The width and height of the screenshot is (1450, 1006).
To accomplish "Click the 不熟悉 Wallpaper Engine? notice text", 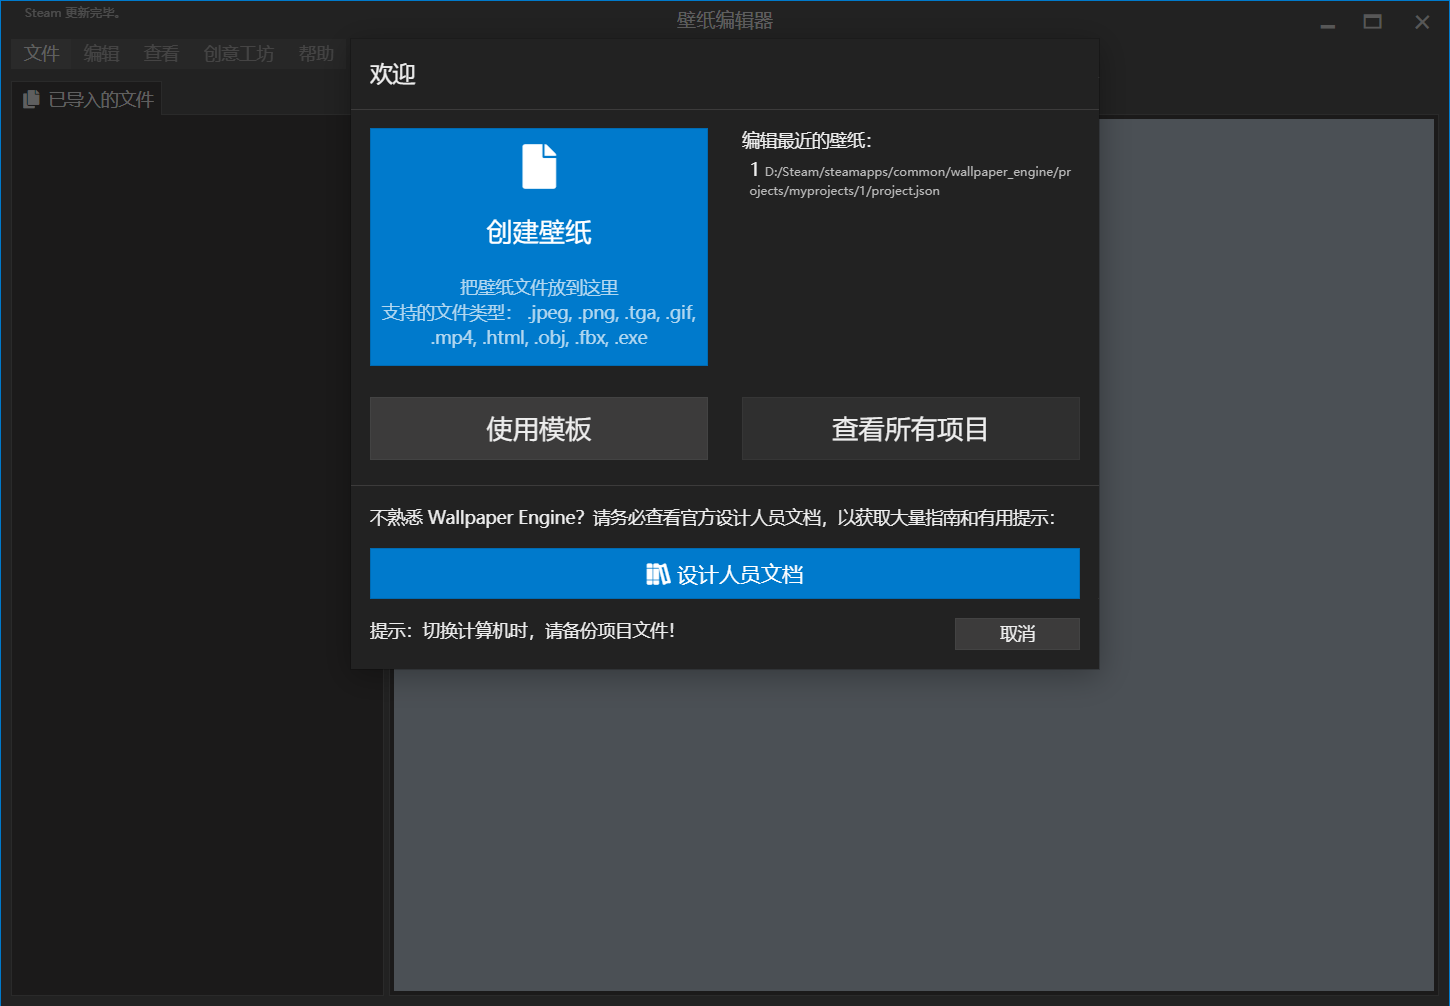I will point(713,518).
